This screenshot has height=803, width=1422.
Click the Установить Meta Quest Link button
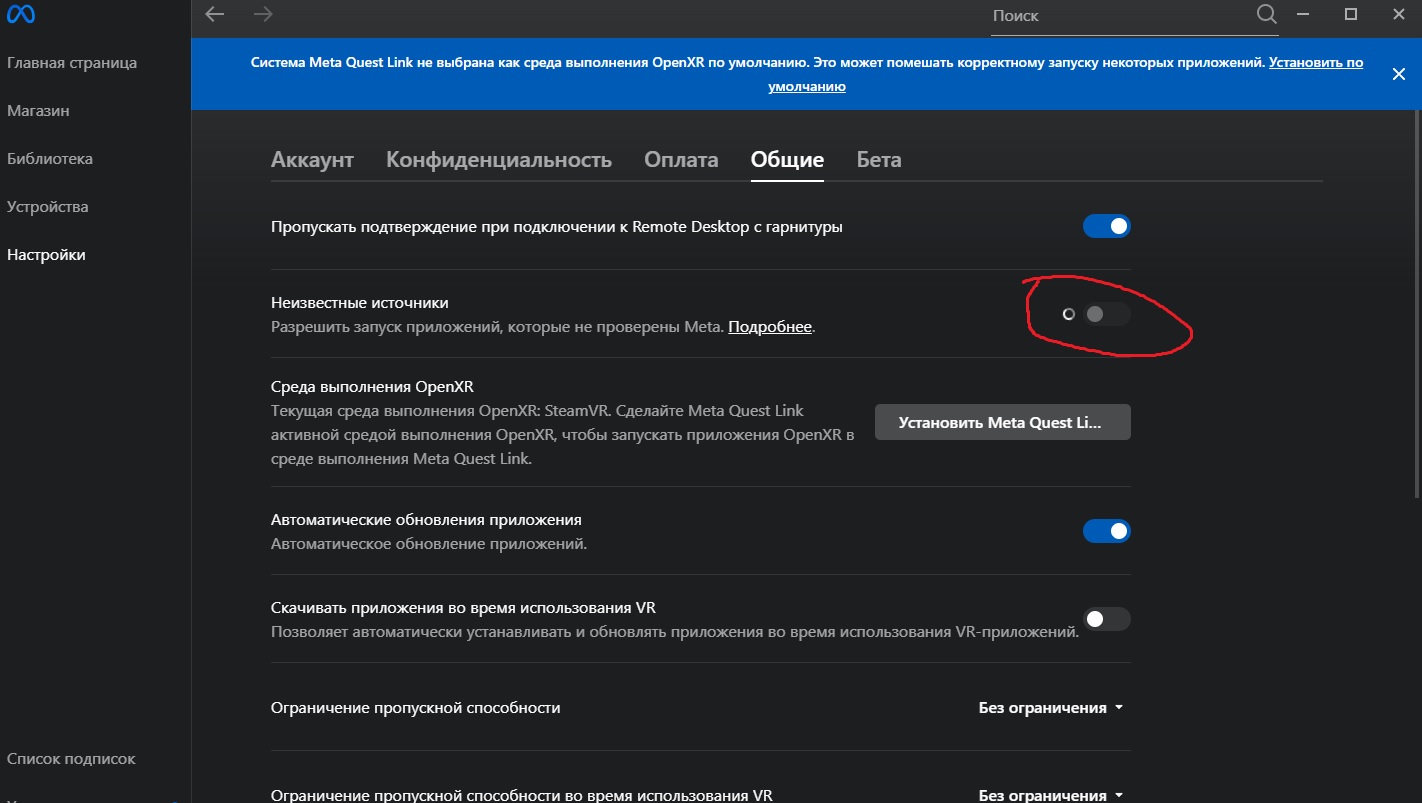[x=1003, y=422]
